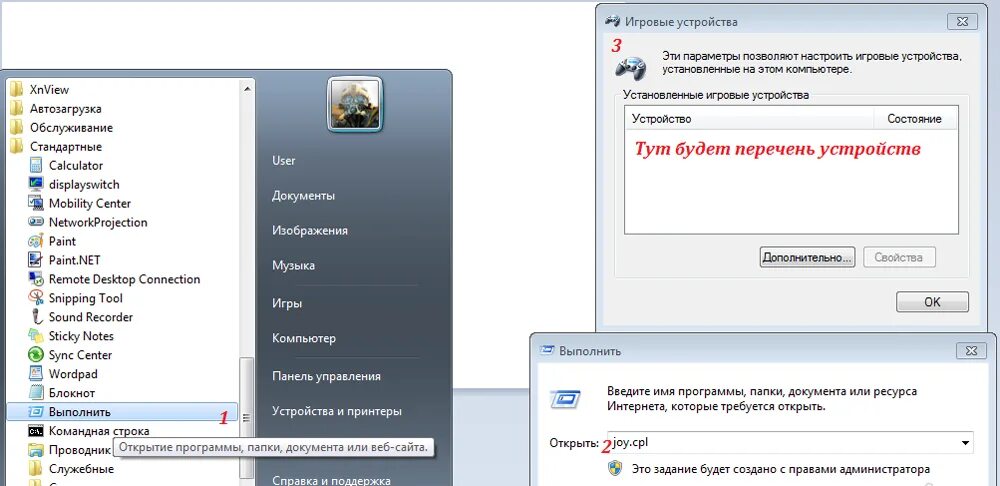Click the gamepad icon in Игровые устройства
The height and width of the screenshot is (486, 1000).
click(629, 66)
